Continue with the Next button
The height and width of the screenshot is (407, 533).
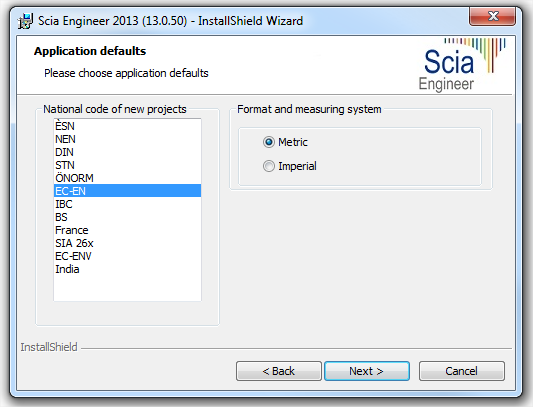(367, 371)
